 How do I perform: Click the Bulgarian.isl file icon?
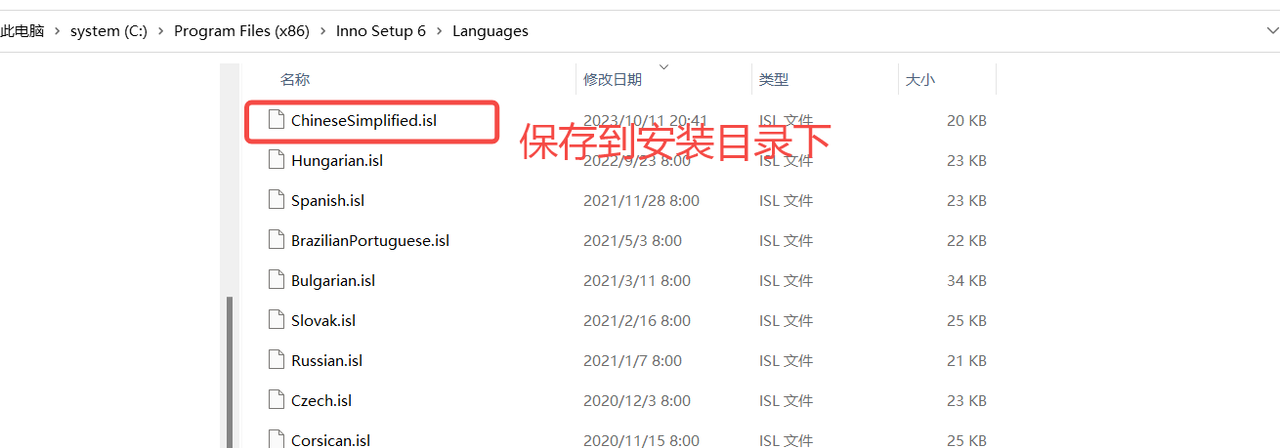pyautogui.click(x=276, y=280)
